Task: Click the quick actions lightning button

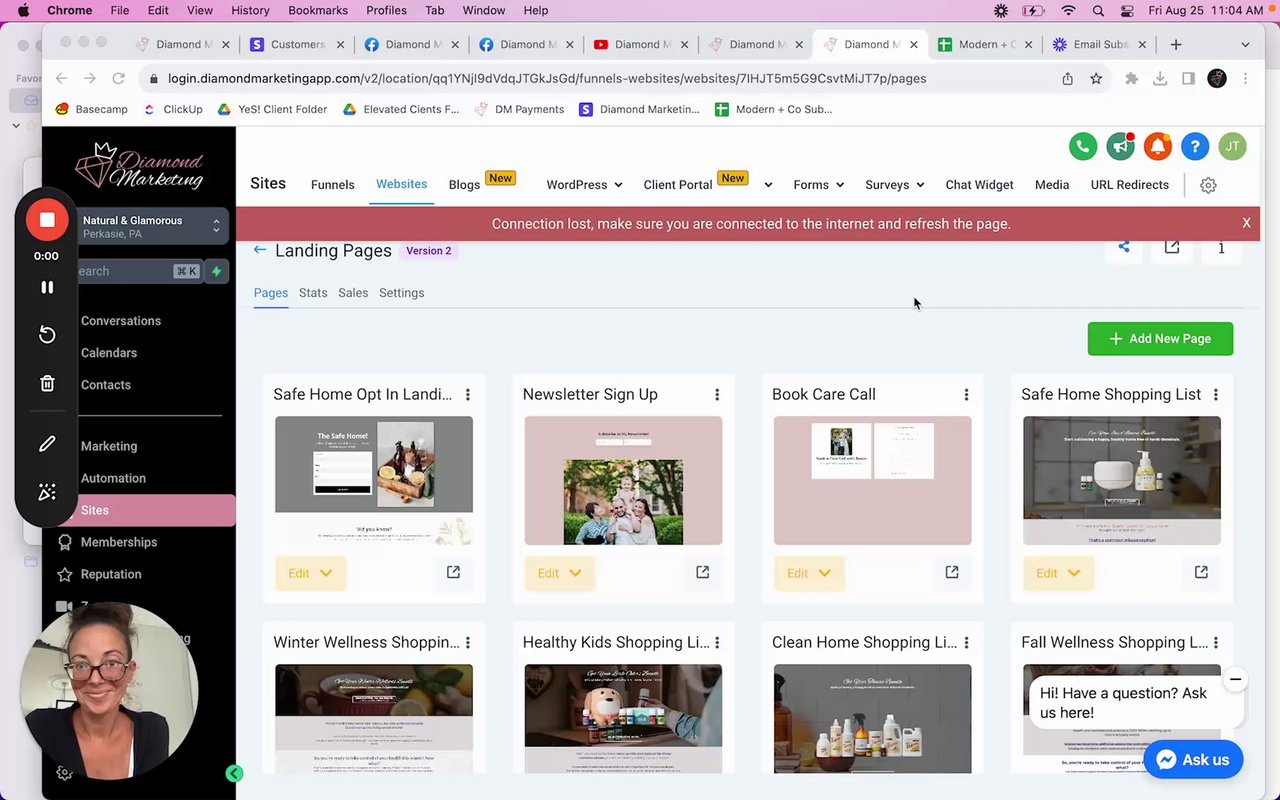Action: pyautogui.click(x=216, y=271)
